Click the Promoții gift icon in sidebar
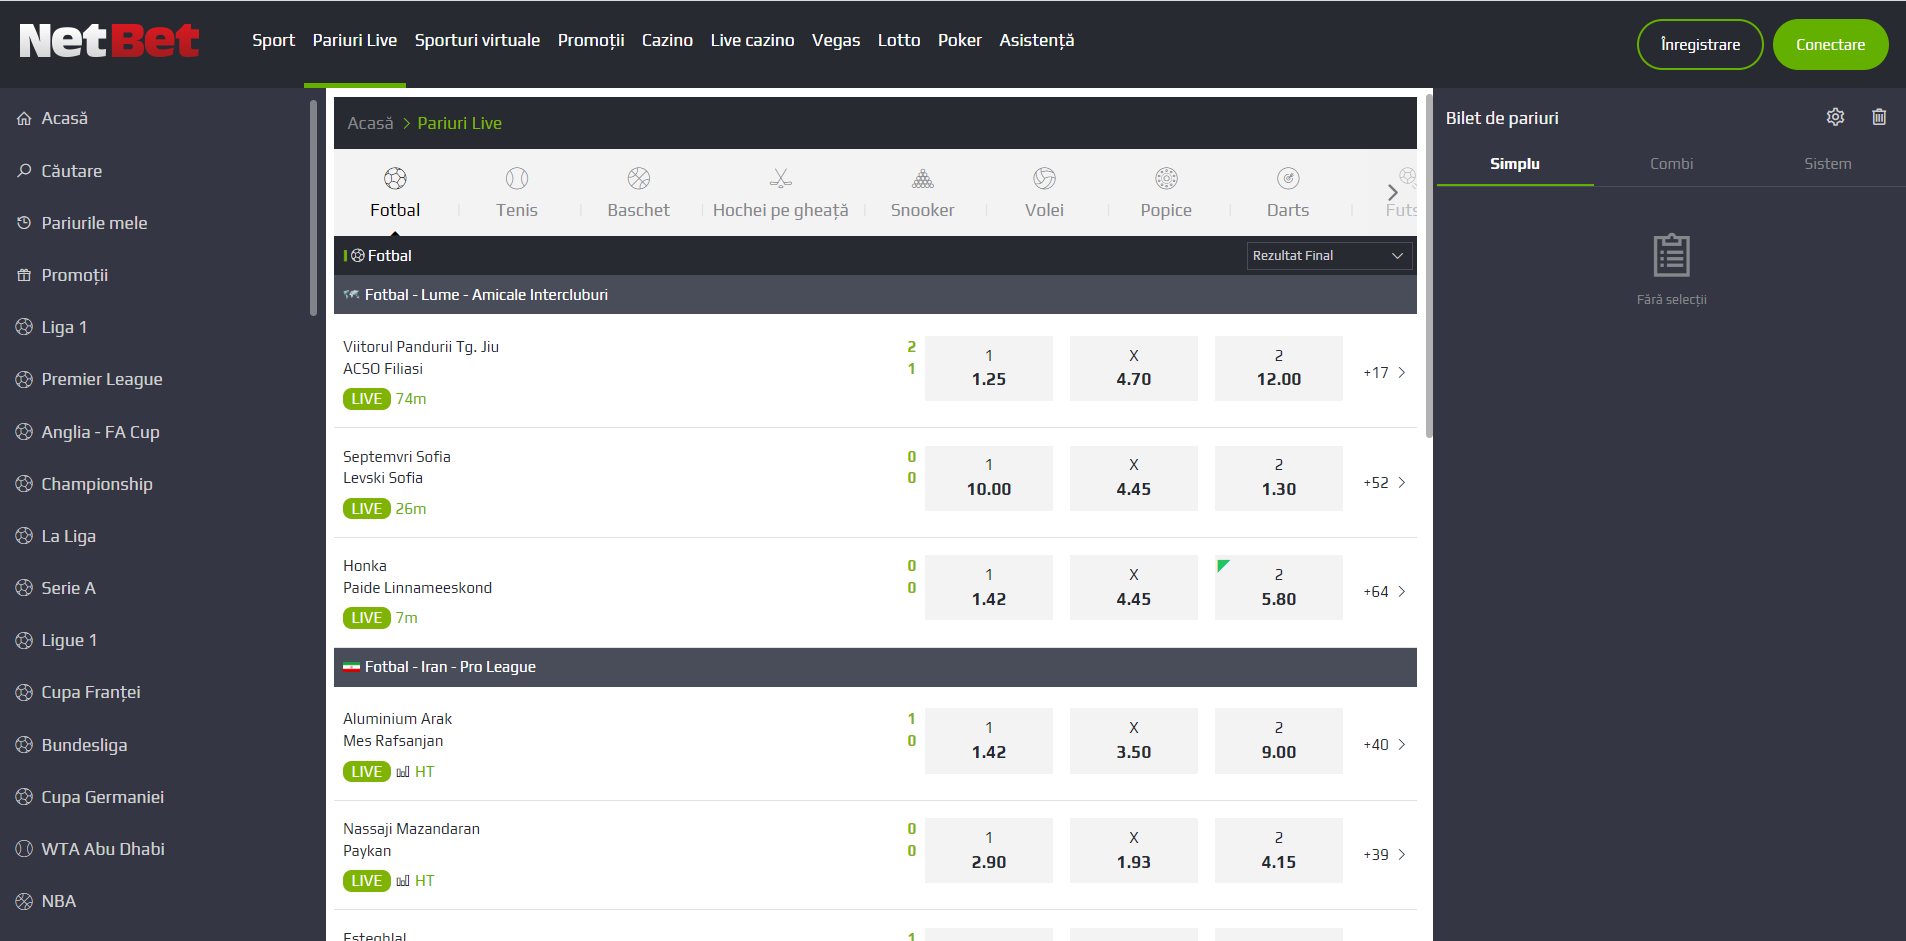 coord(24,275)
